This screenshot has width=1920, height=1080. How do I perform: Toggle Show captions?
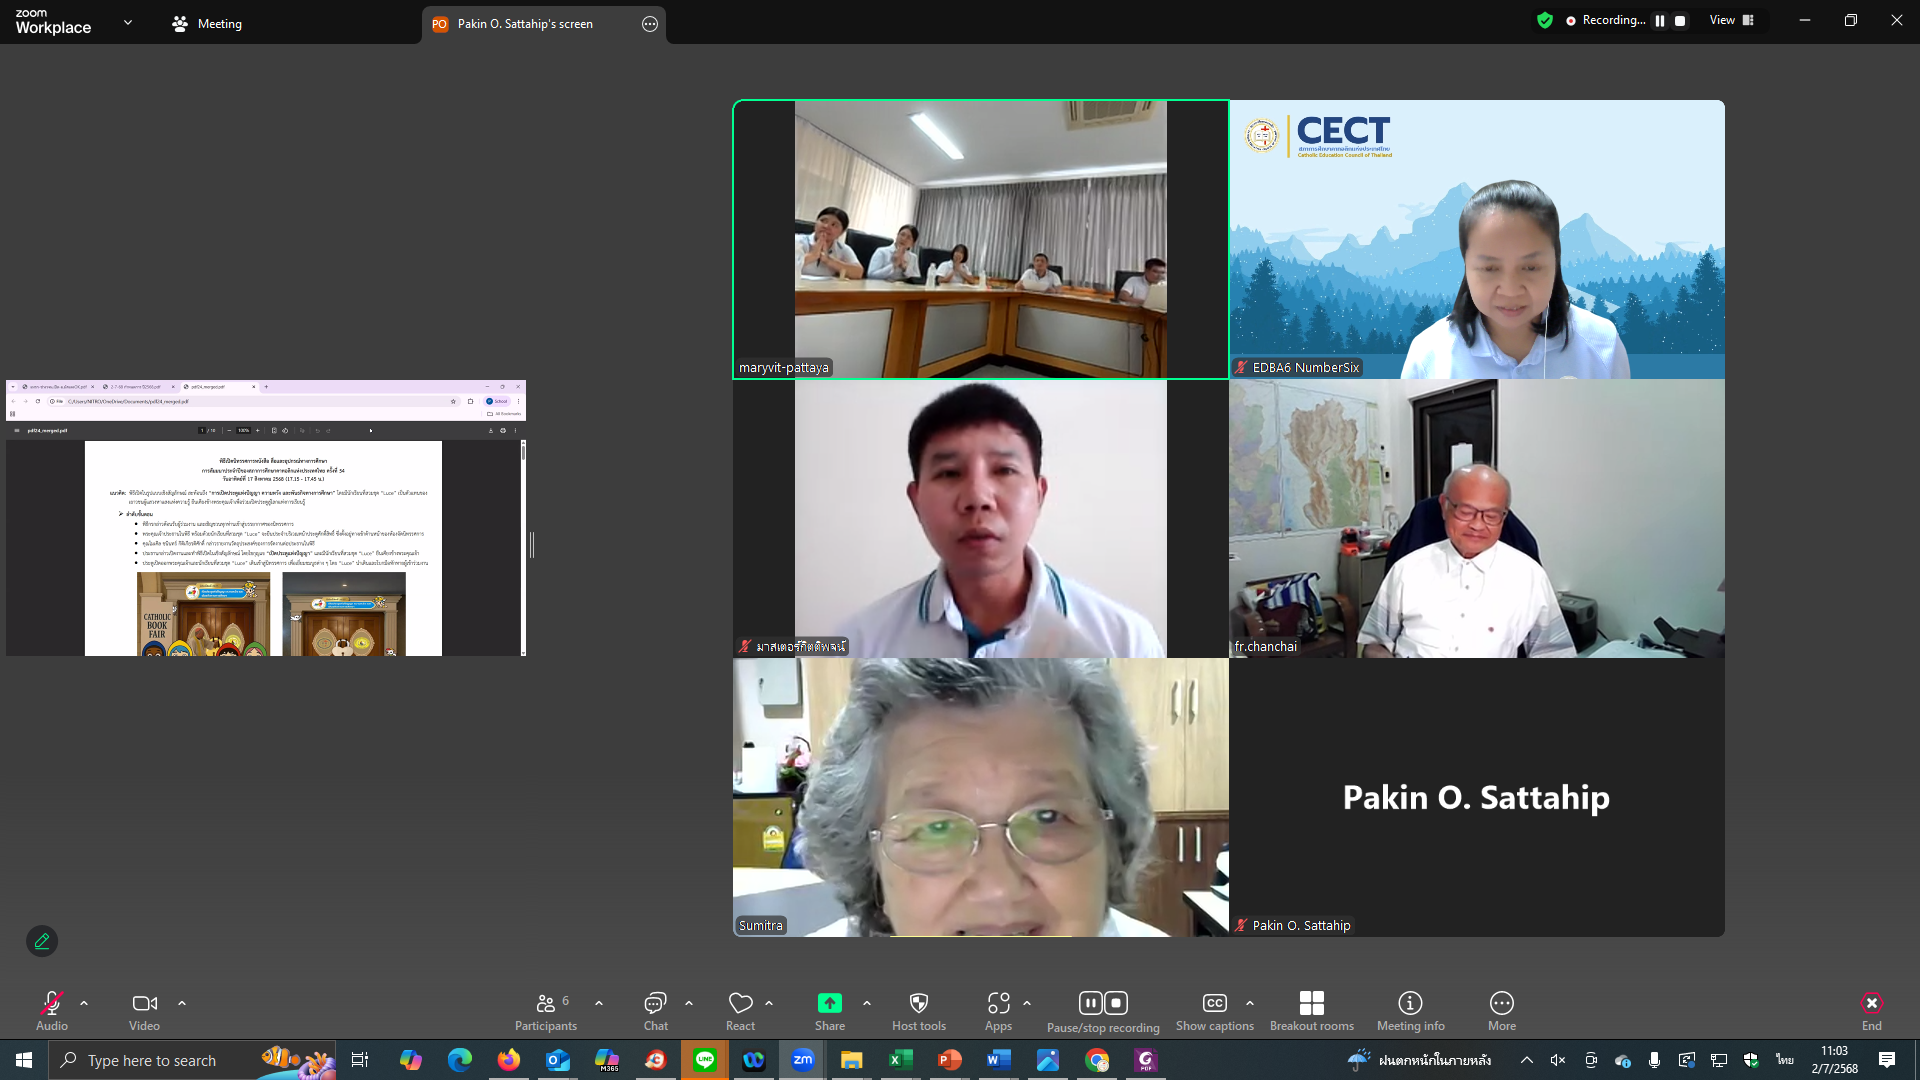coord(1214,1003)
